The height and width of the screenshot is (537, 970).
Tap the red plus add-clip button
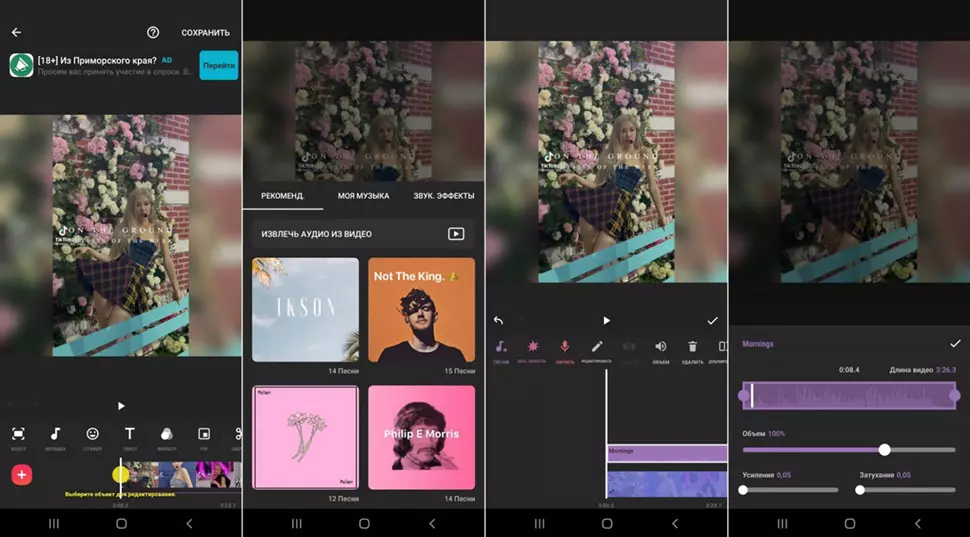pos(21,475)
